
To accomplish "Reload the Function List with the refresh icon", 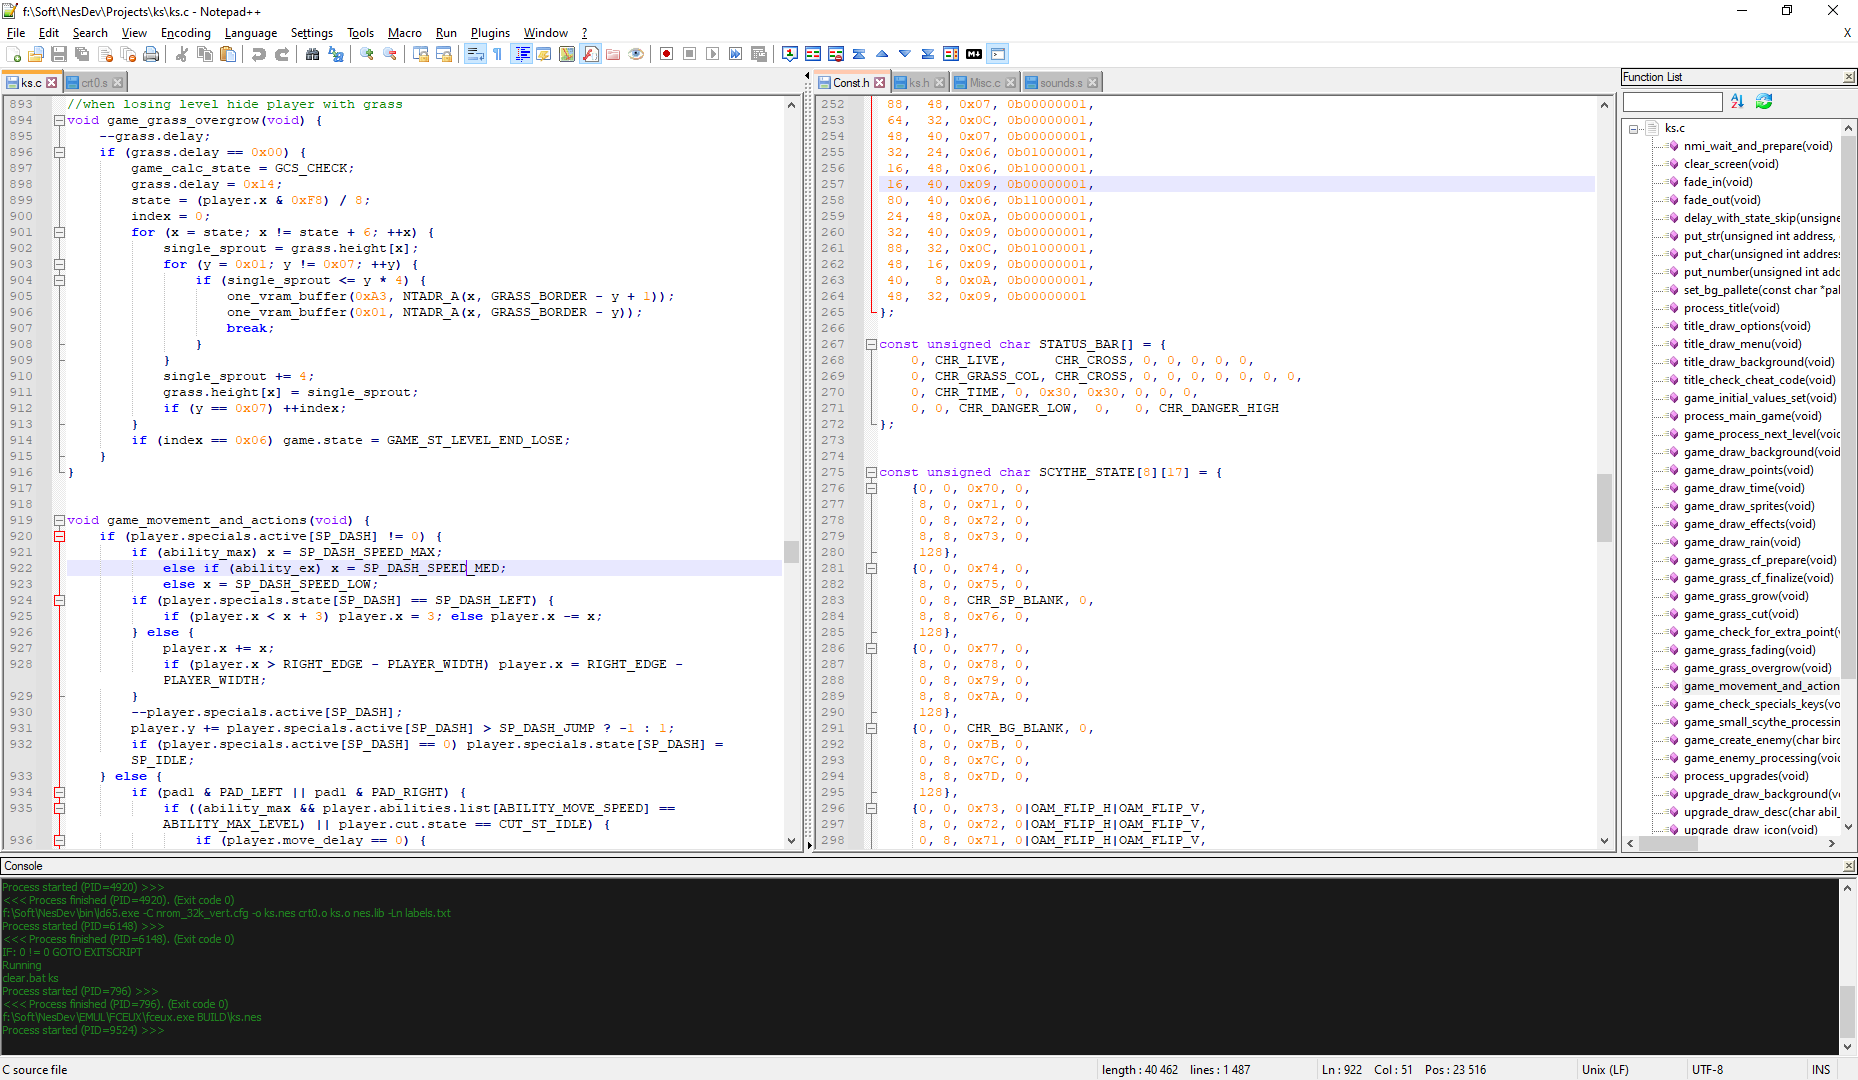I will pyautogui.click(x=1764, y=101).
